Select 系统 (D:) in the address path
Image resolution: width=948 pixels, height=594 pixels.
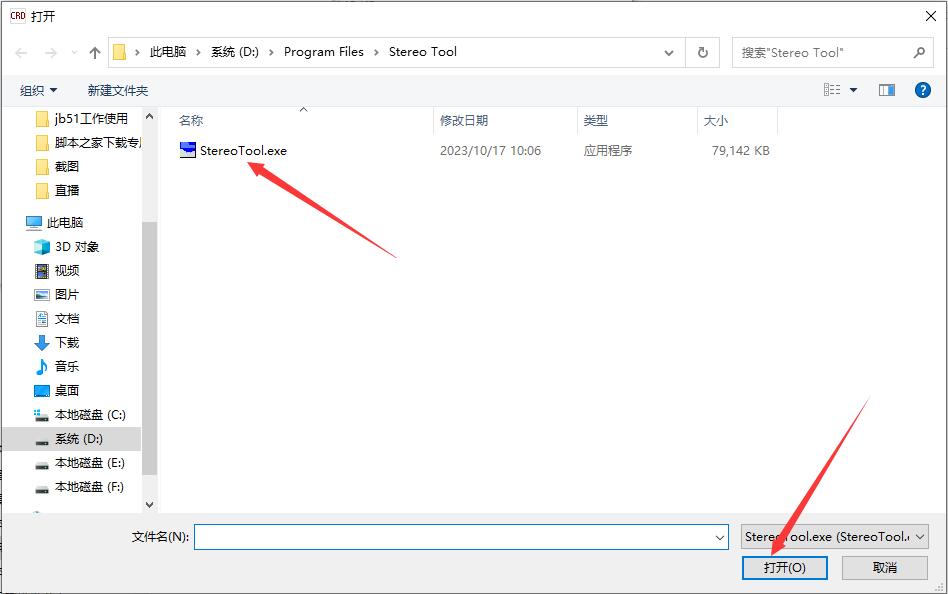click(235, 52)
